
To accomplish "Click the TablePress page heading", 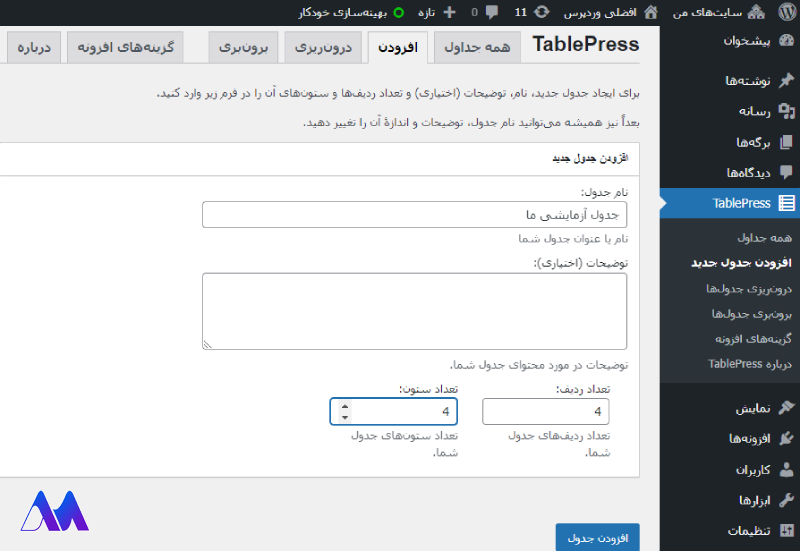I will click(x=586, y=44).
